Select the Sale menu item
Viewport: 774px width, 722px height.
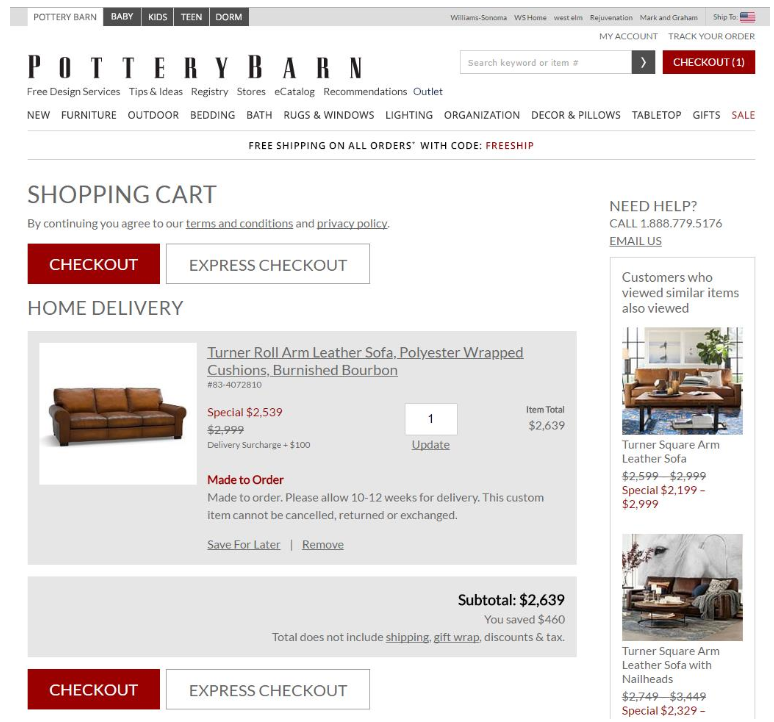[x=743, y=115]
